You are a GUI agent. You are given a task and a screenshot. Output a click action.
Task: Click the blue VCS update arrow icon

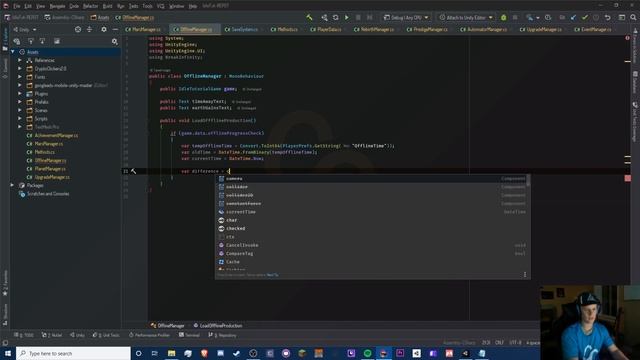pyautogui.click(x=573, y=18)
